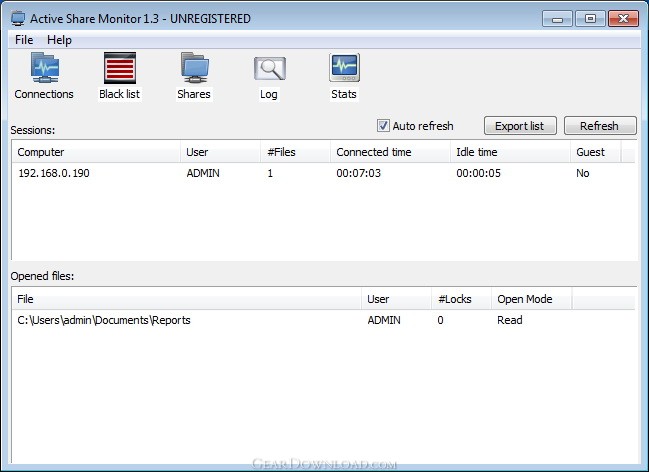Viewport: 649px width, 472px height.
Task: Uncheck the Auto refresh checkbox
Action: click(383, 125)
